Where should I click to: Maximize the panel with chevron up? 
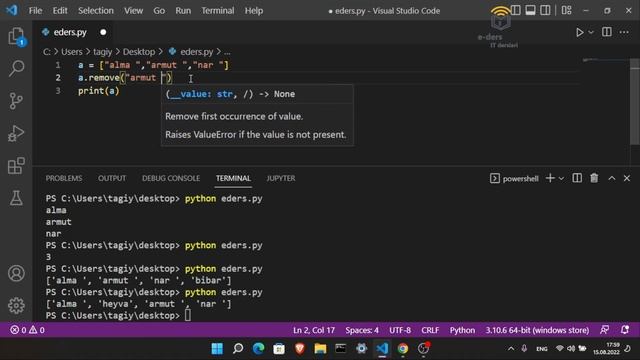[611, 178]
